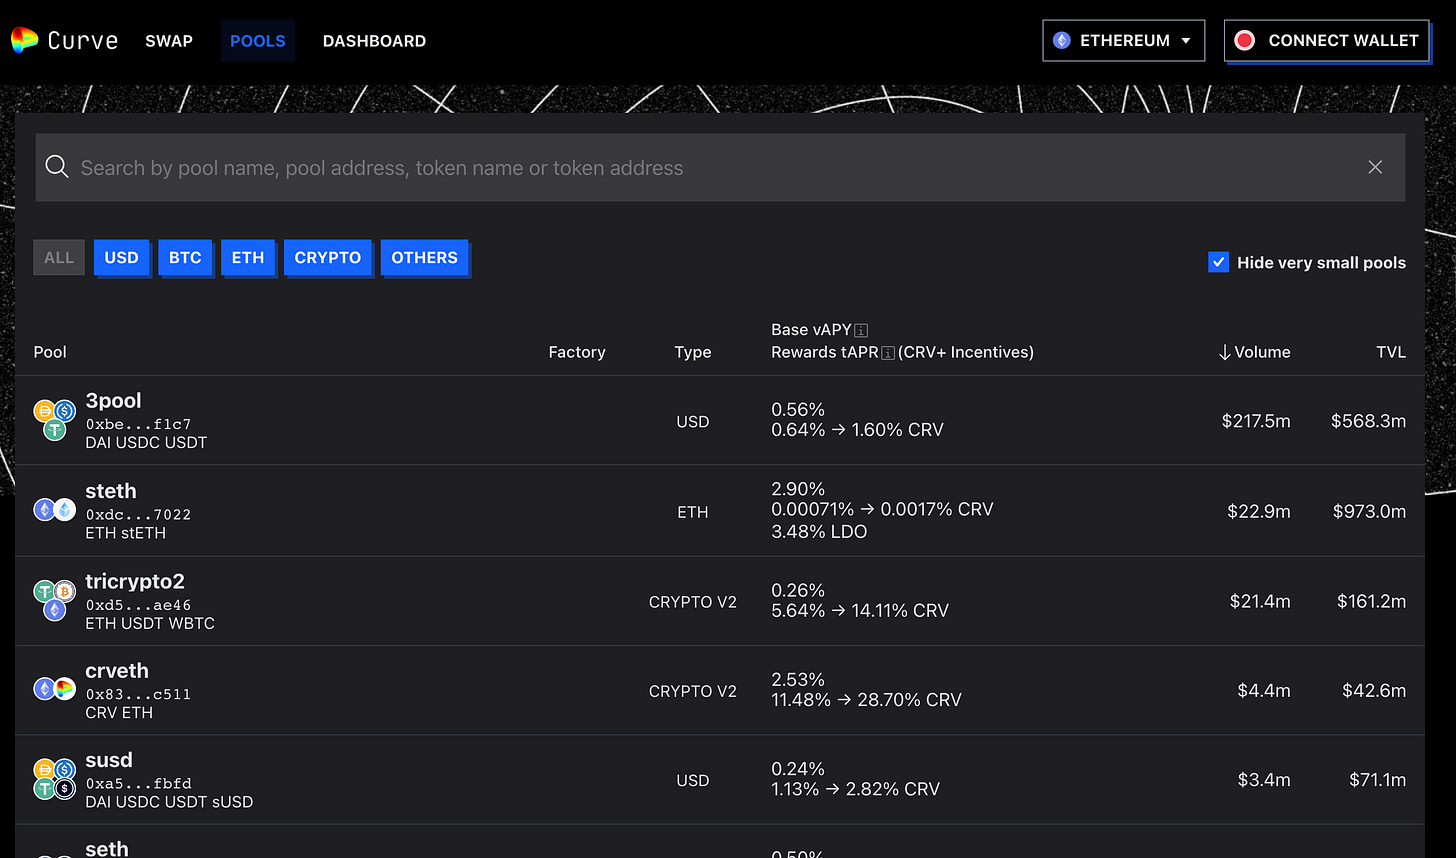Image resolution: width=1456 pixels, height=858 pixels.
Task: Click the 3pool token icons
Action: pyautogui.click(x=54, y=420)
